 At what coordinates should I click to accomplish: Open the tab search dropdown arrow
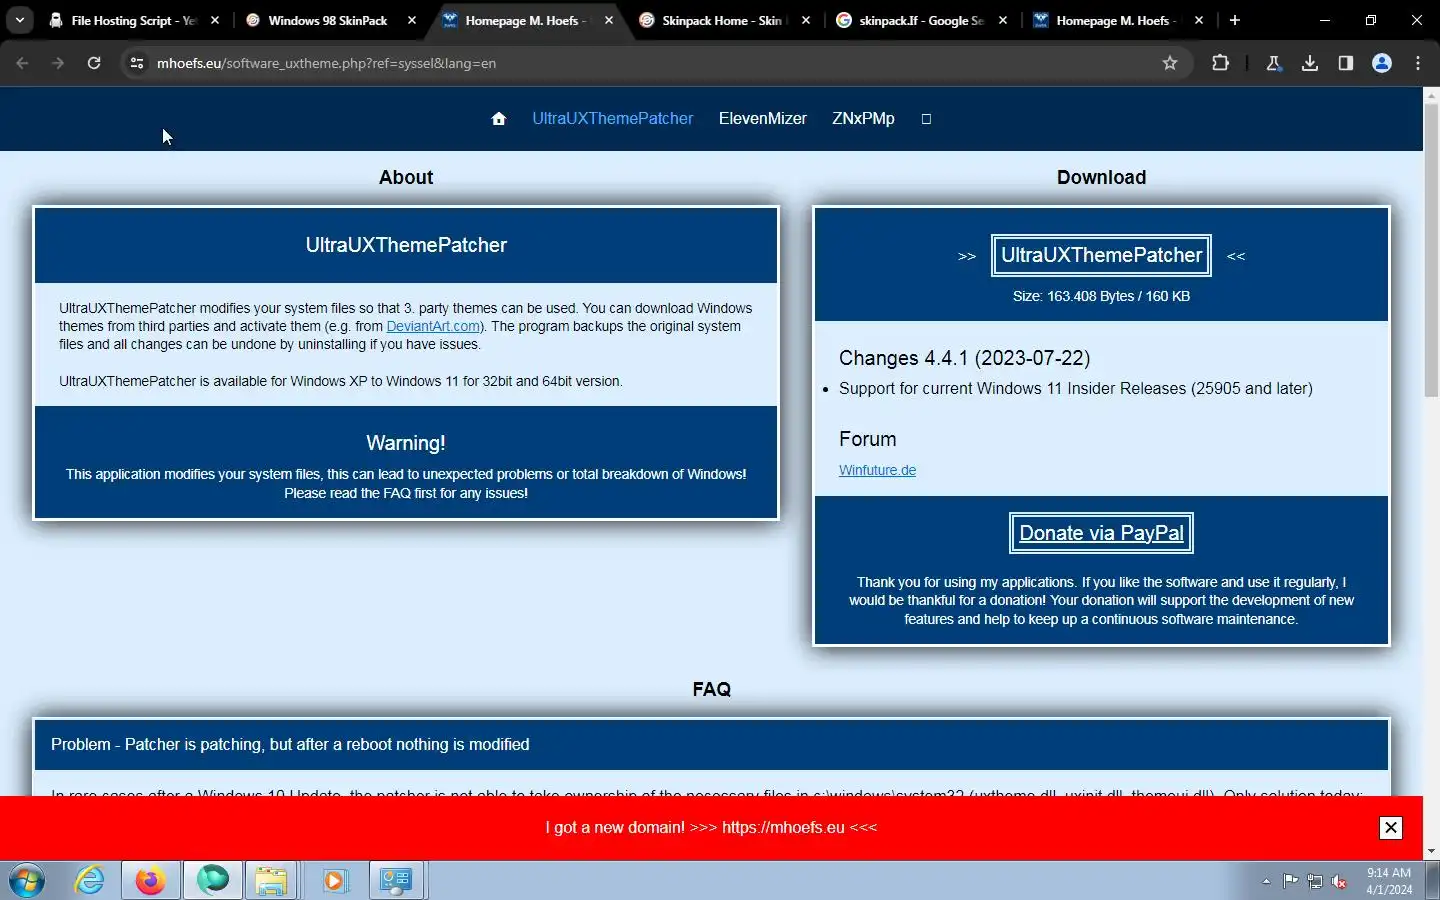tap(19, 20)
